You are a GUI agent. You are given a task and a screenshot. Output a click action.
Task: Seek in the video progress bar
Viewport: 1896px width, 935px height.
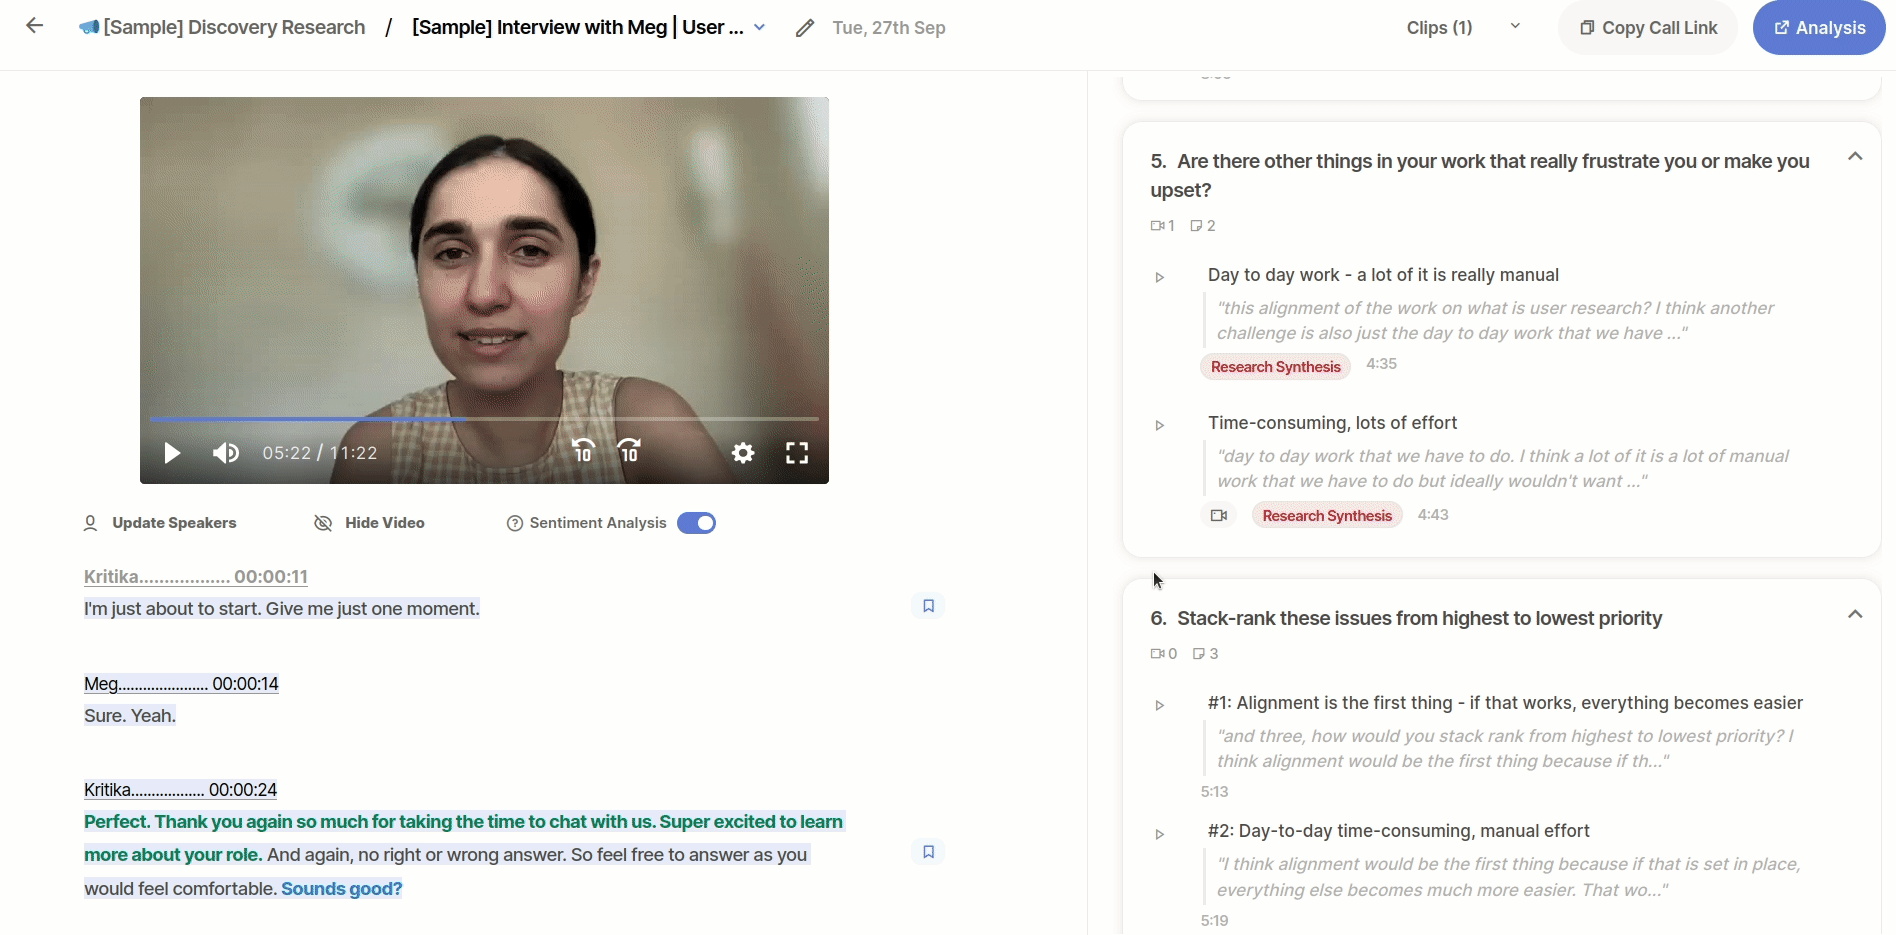[484, 419]
